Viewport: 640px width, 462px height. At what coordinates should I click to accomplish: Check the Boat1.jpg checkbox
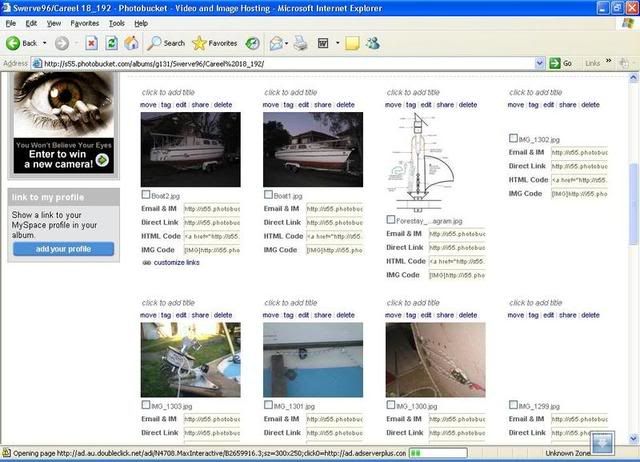tap(268, 195)
